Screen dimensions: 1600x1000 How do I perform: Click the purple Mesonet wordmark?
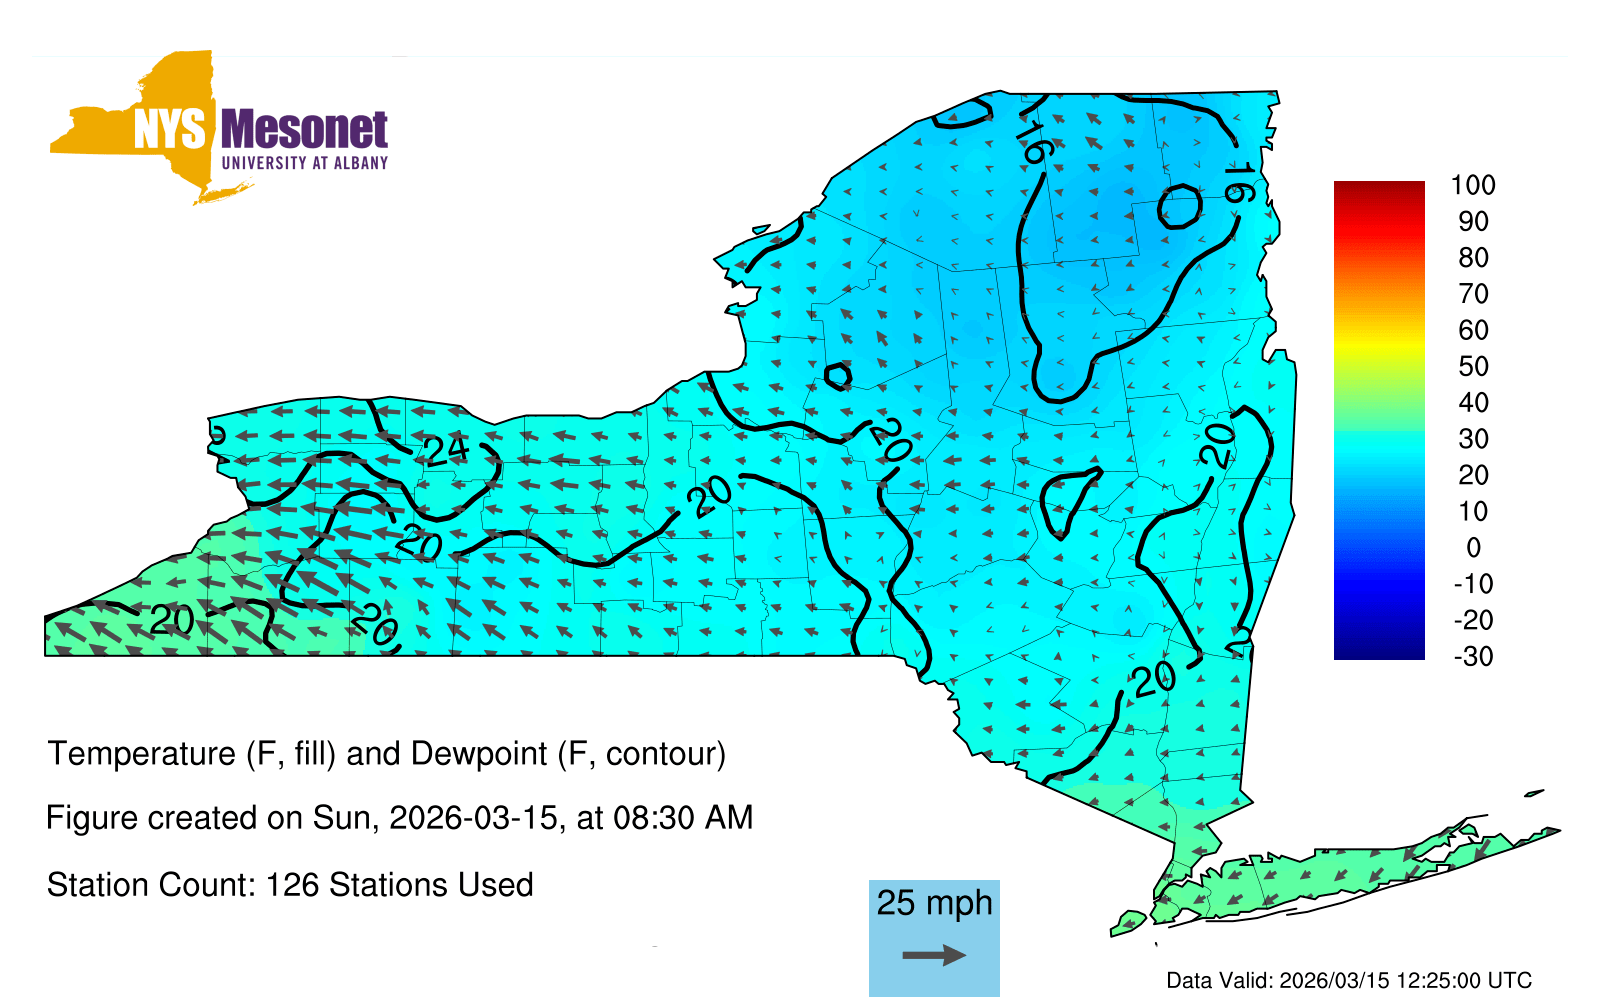pos(304,131)
